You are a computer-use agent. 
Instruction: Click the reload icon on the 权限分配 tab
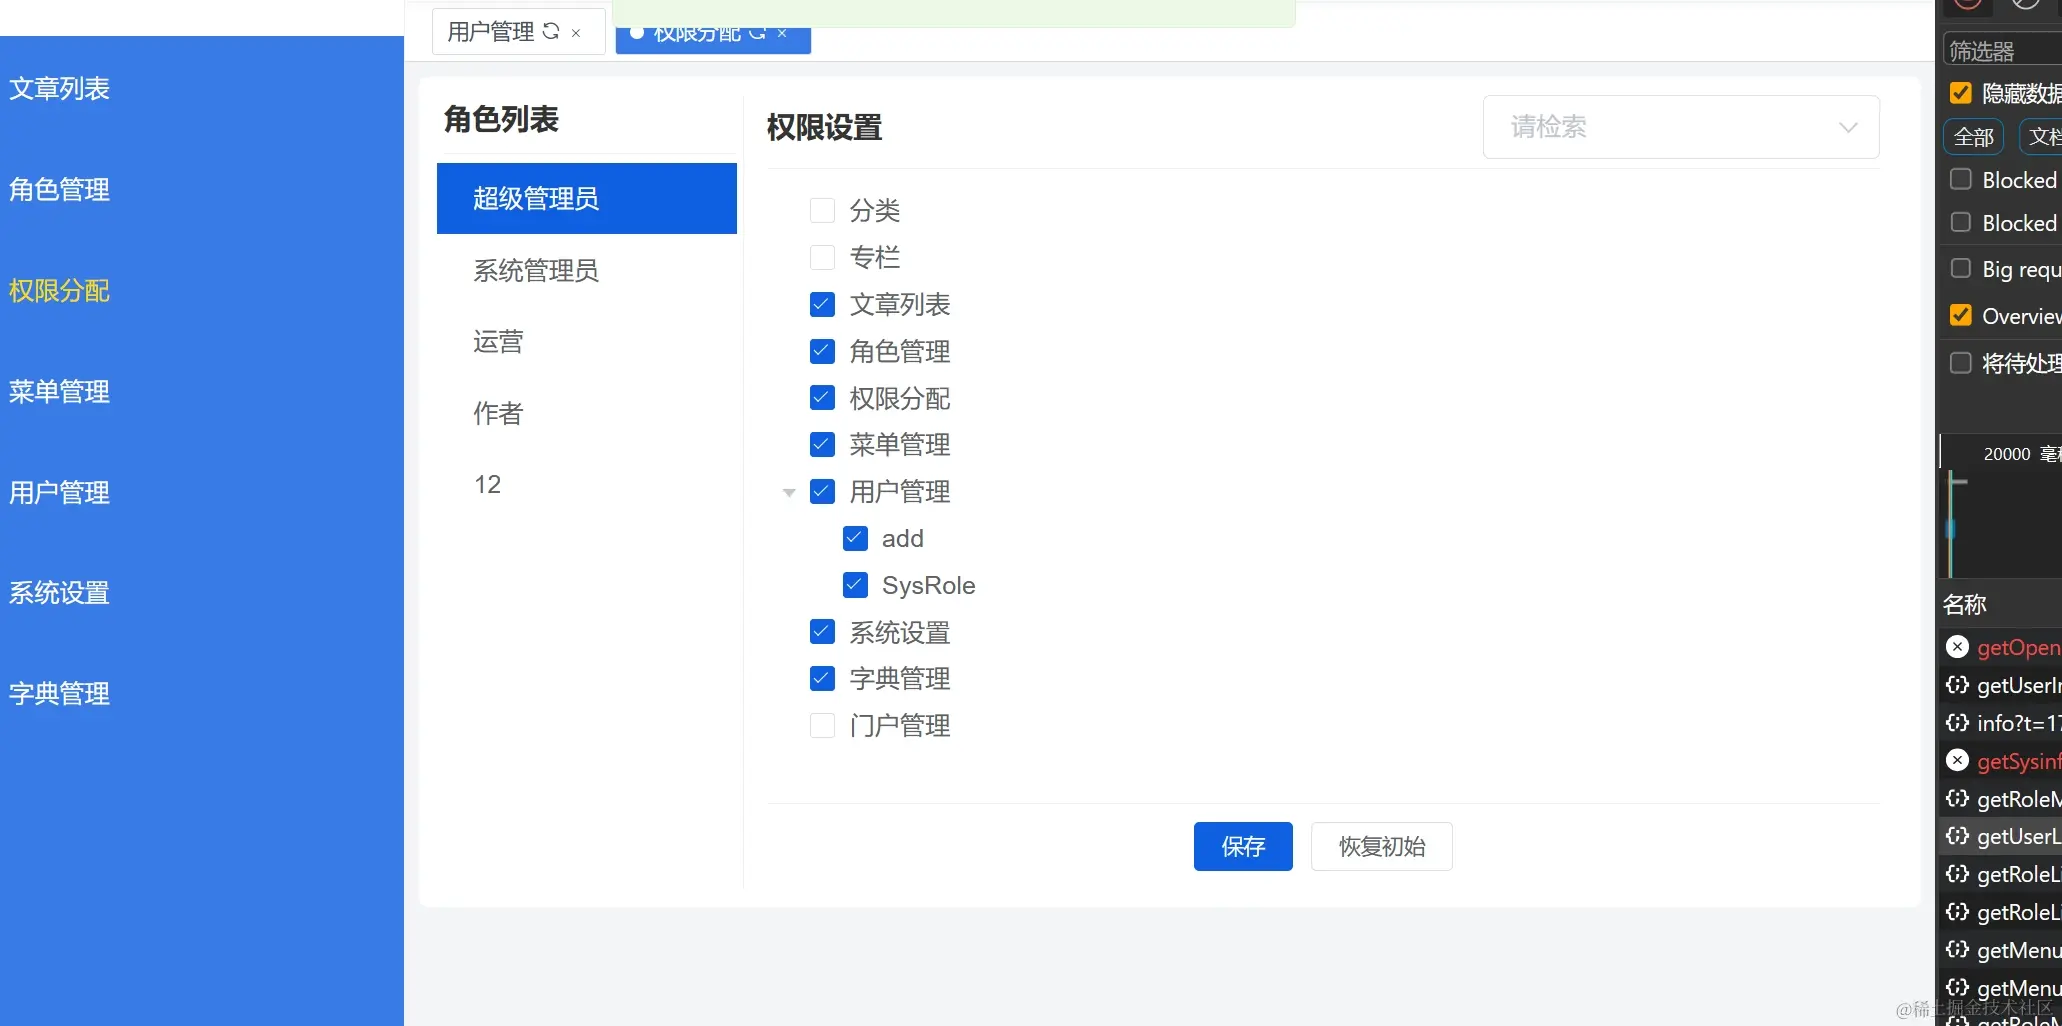click(x=757, y=33)
